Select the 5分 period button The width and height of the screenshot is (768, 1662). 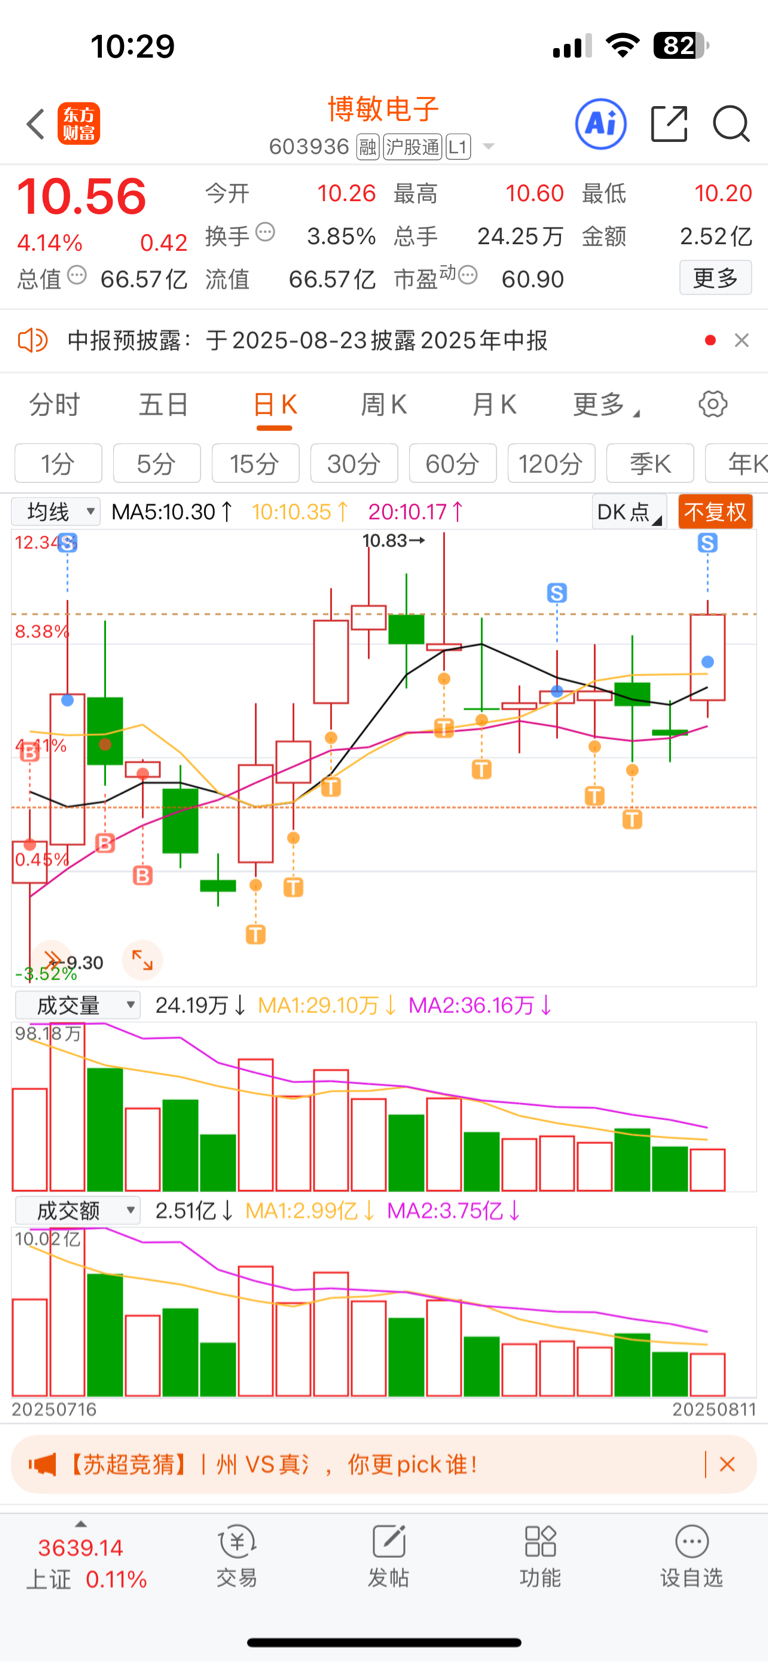(156, 464)
